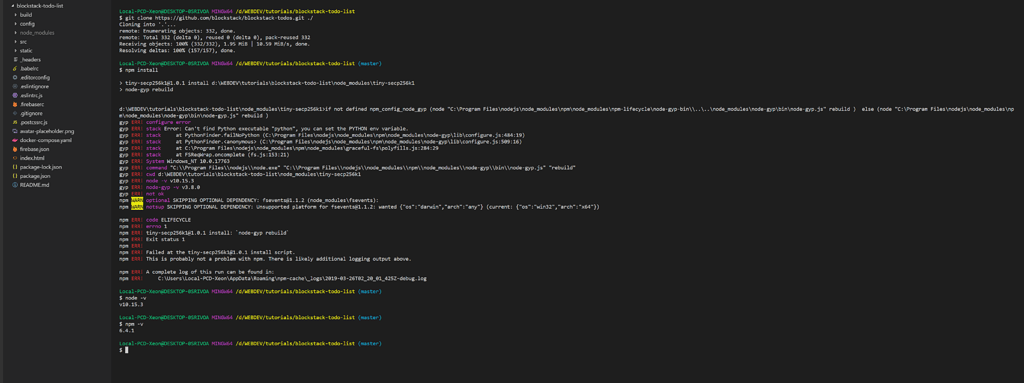Screen dimensions: 1024x383
Task: Expand the src folder arrow
Action: coord(15,41)
